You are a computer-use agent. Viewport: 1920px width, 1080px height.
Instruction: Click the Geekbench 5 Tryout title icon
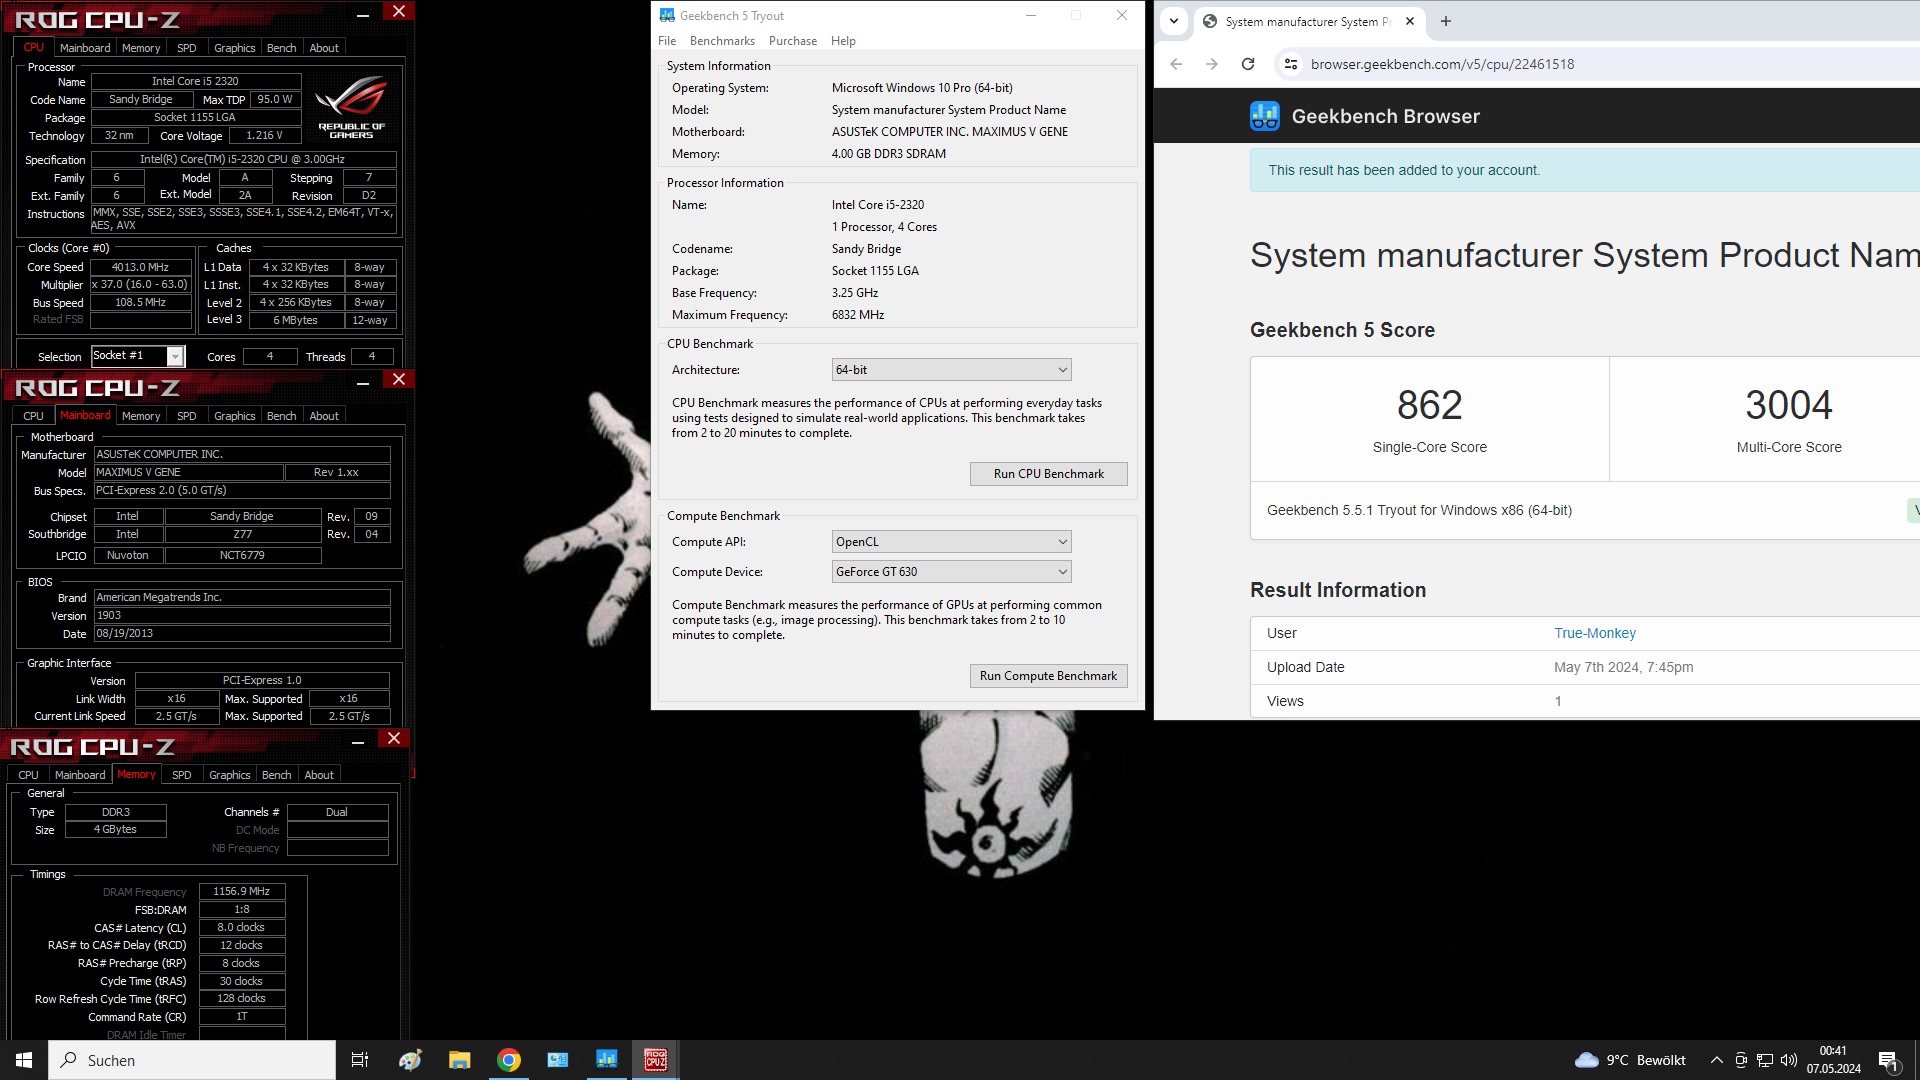point(667,15)
